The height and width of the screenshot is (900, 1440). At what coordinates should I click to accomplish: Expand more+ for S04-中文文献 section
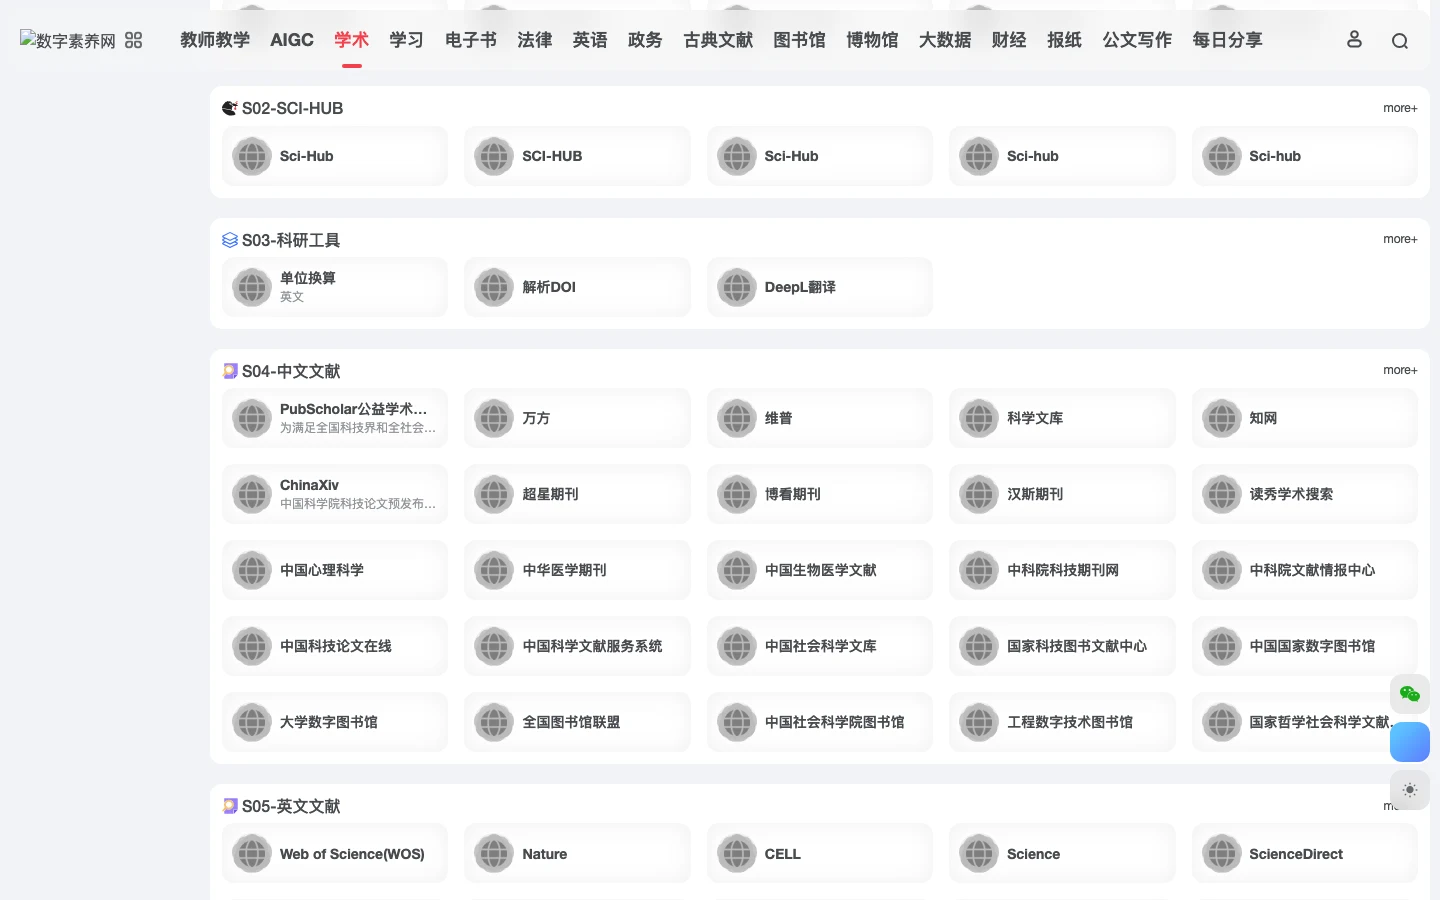[x=1400, y=370]
